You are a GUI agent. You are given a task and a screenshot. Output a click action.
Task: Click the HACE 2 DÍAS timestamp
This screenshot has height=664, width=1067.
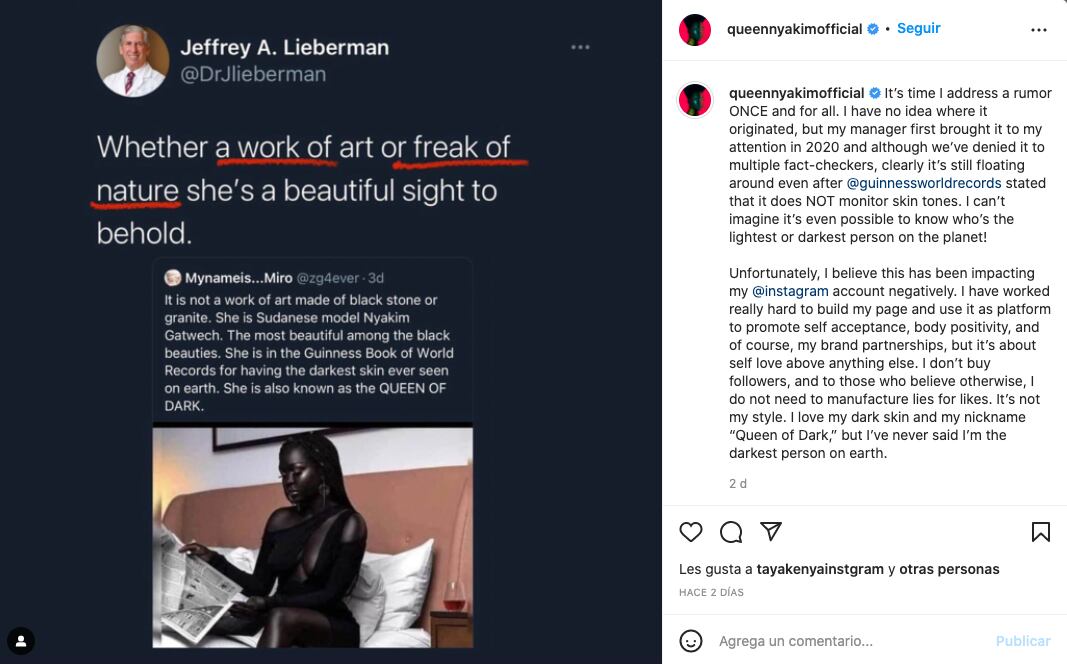711,593
